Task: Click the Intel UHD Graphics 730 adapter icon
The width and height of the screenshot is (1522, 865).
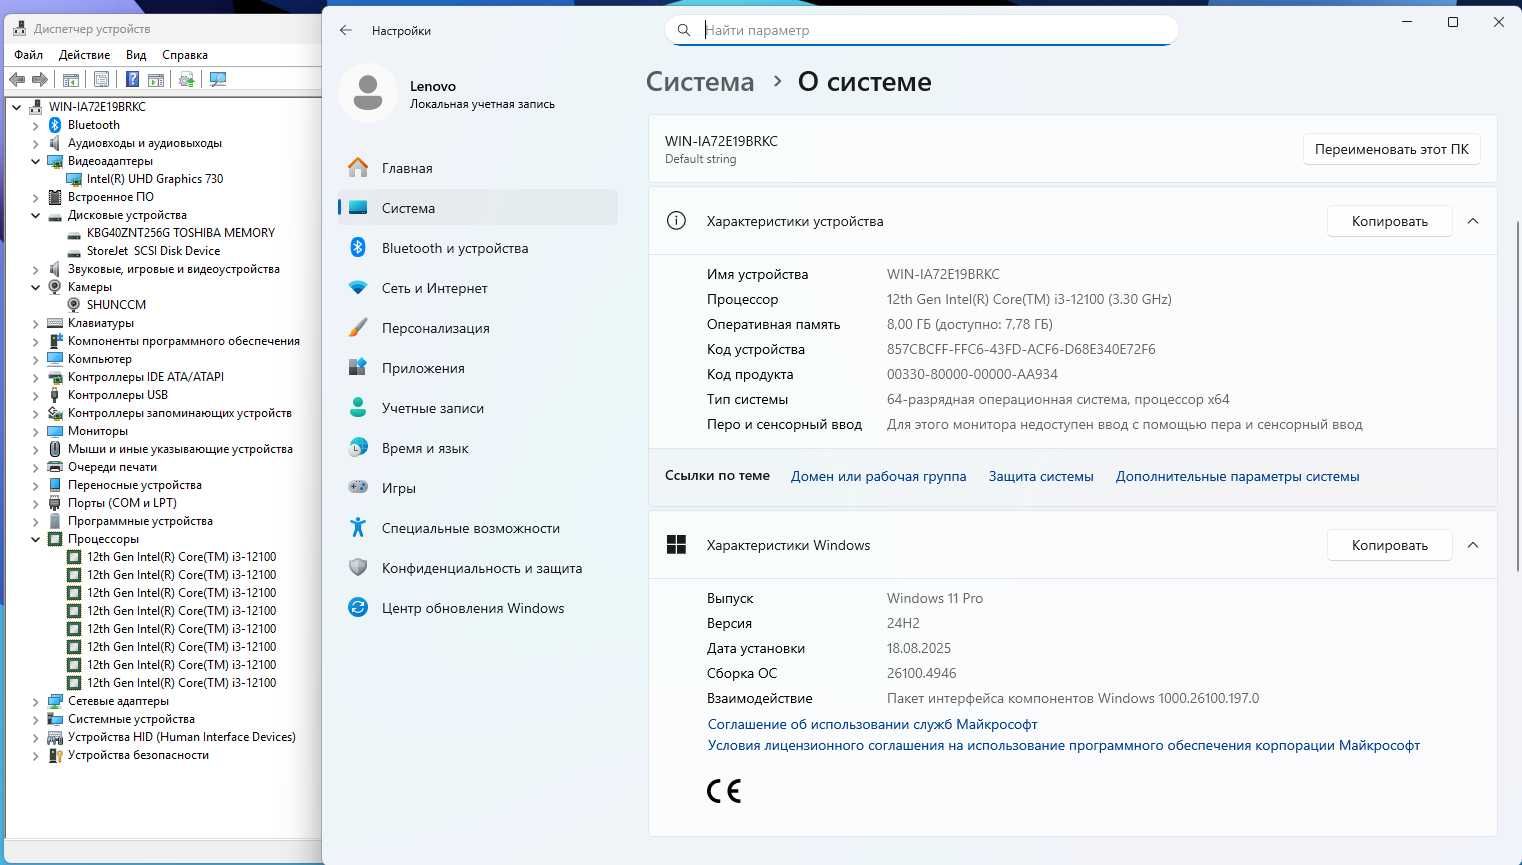Action: (x=74, y=179)
